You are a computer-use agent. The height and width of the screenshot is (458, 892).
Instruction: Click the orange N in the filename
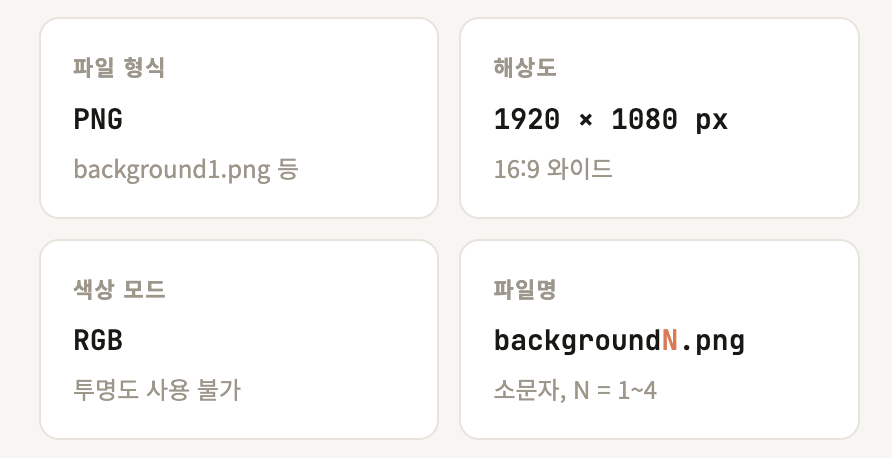pos(670,341)
